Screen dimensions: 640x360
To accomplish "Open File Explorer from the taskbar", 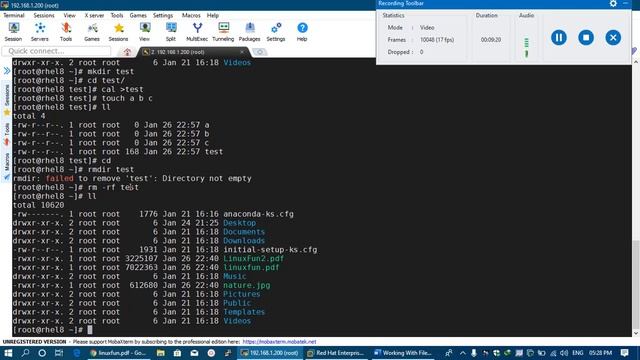I will 160,353.
